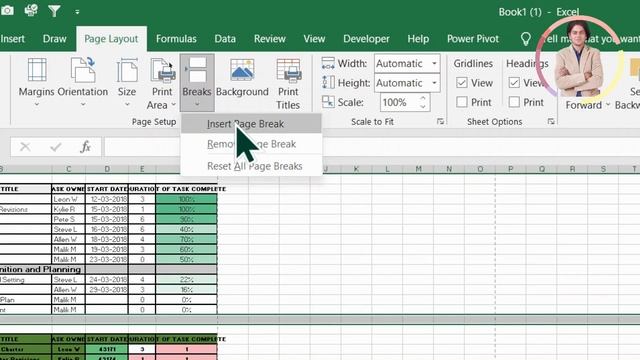The width and height of the screenshot is (640, 360).
Task: Click the Height icon in Scale to Fit
Action: pos(328,83)
